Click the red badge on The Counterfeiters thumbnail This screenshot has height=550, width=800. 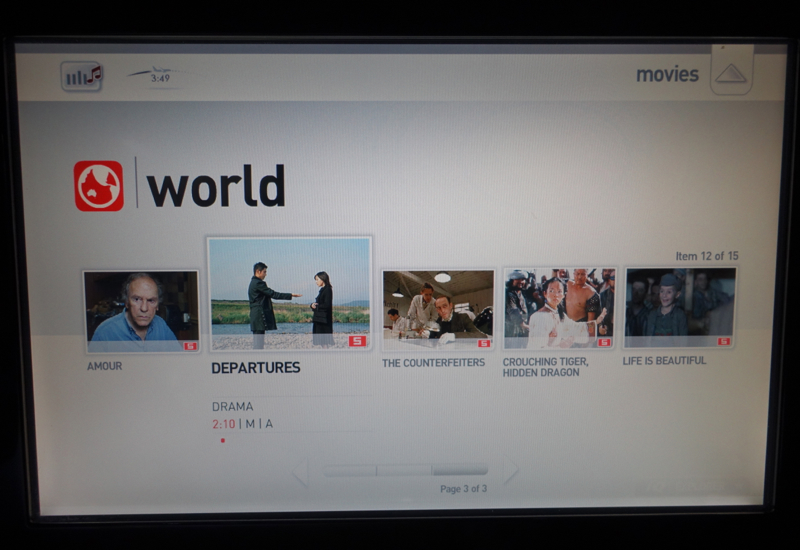pyautogui.click(x=484, y=343)
